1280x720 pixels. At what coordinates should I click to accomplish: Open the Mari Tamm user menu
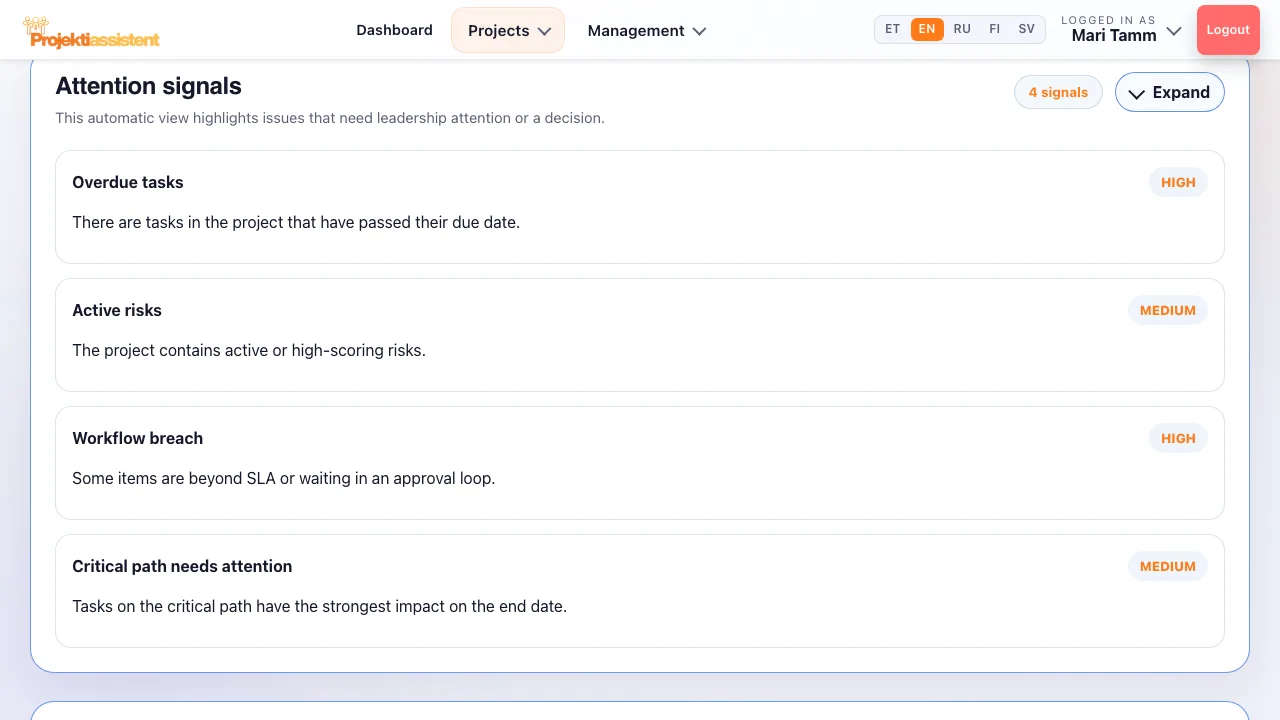[x=1121, y=30]
